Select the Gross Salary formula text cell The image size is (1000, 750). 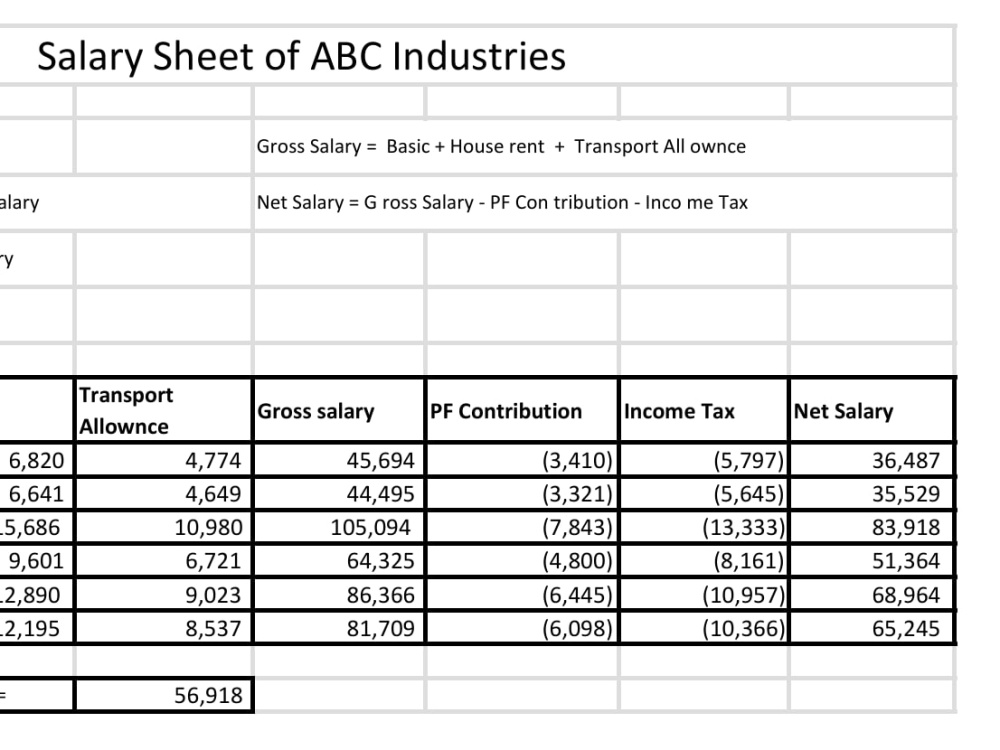pos(603,147)
